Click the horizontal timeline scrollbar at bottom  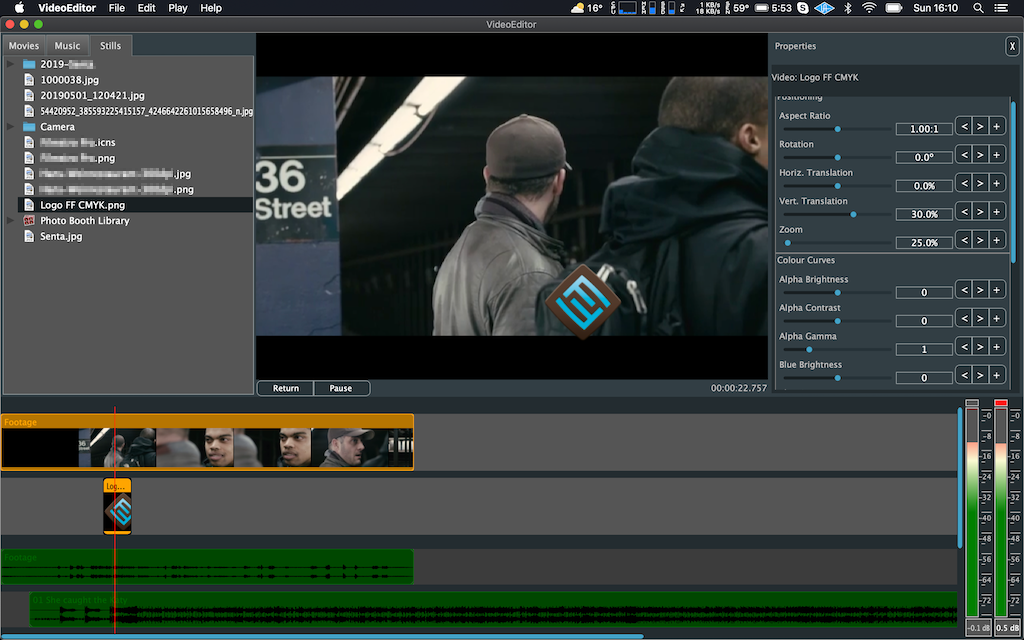[x=321, y=636]
